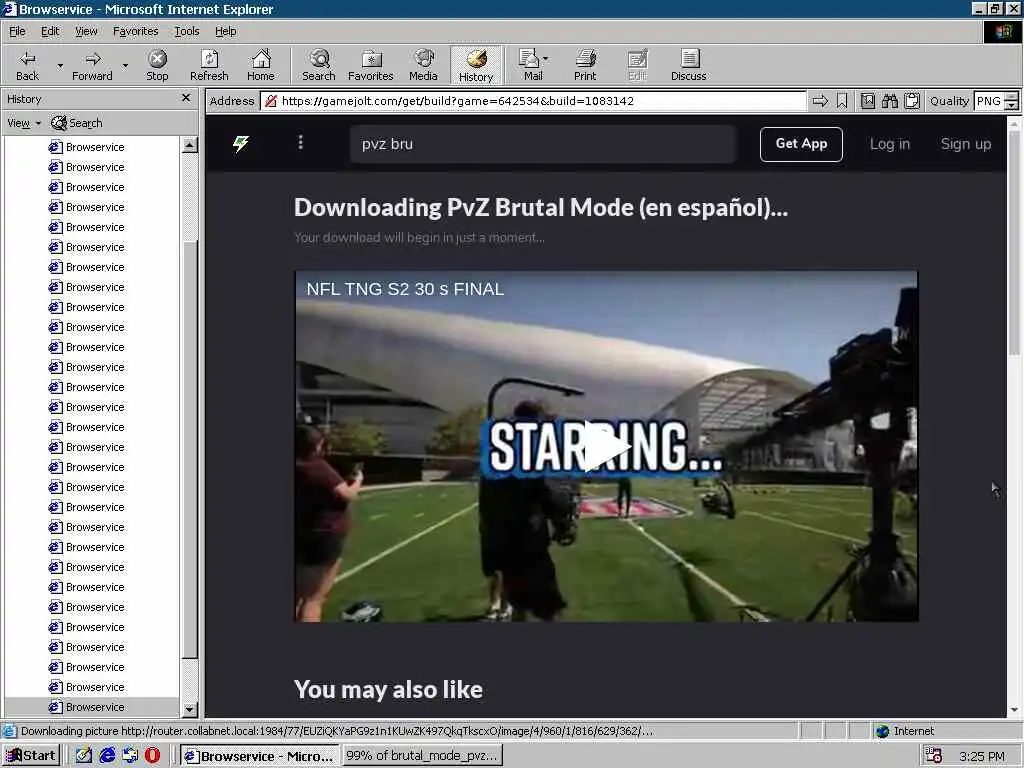The image size is (1024, 768).
Task: Open the View dropdown in History panel
Action: (24, 123)
